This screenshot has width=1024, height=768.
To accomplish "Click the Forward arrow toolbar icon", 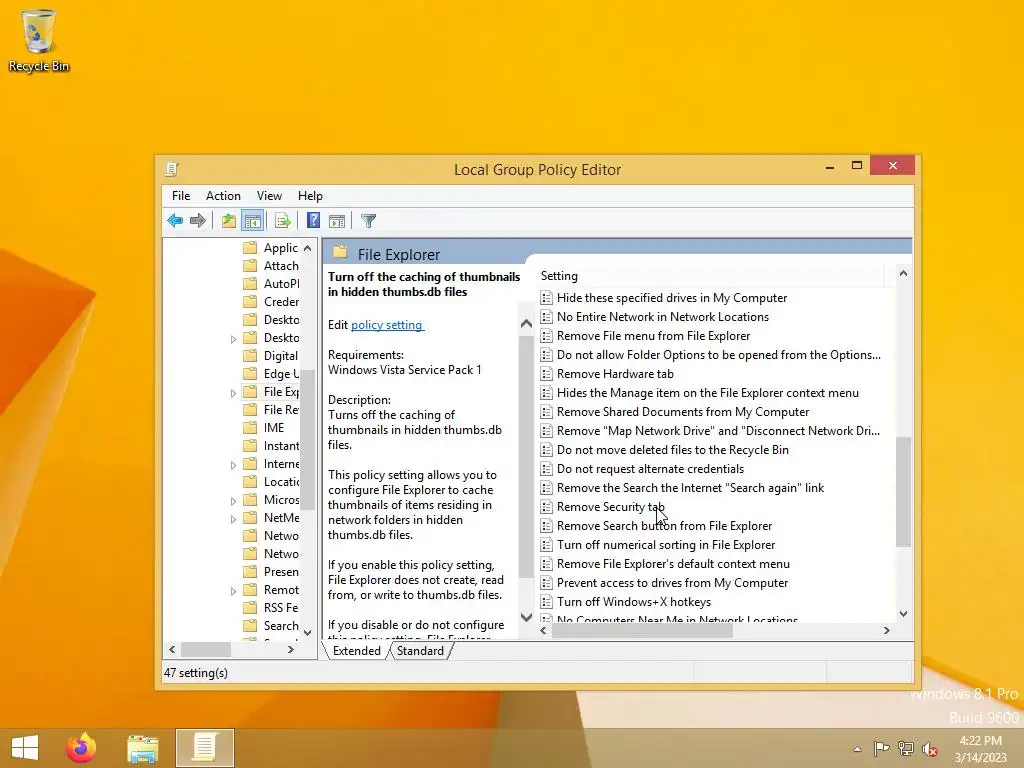I will tap(198, 221).
